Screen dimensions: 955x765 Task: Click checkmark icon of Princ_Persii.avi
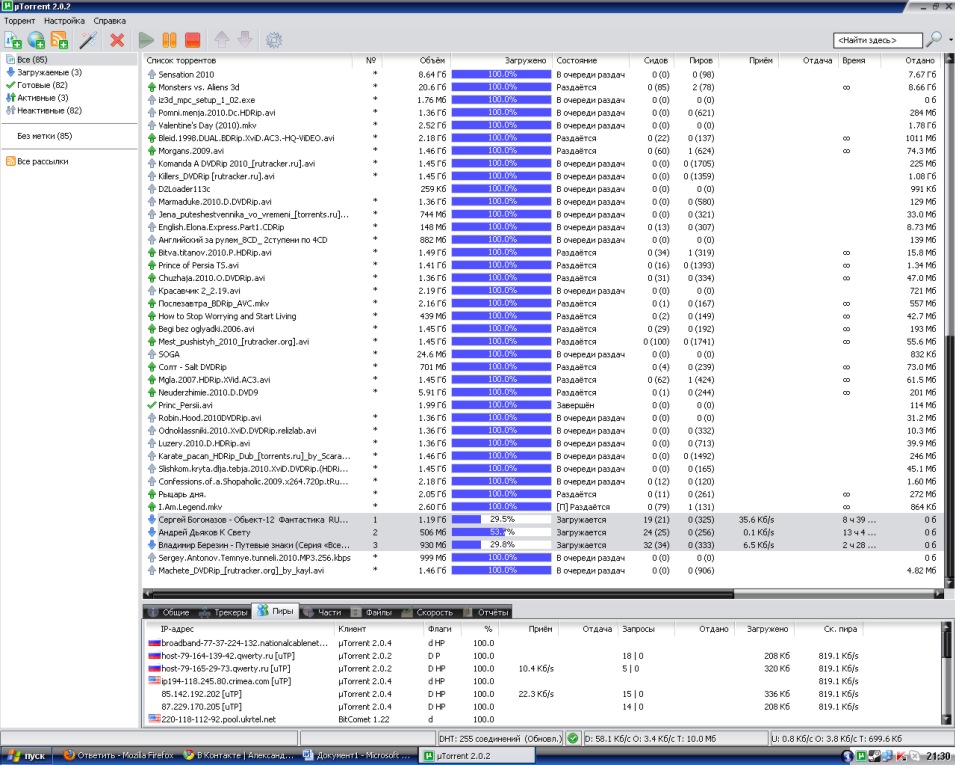(152, 405)
